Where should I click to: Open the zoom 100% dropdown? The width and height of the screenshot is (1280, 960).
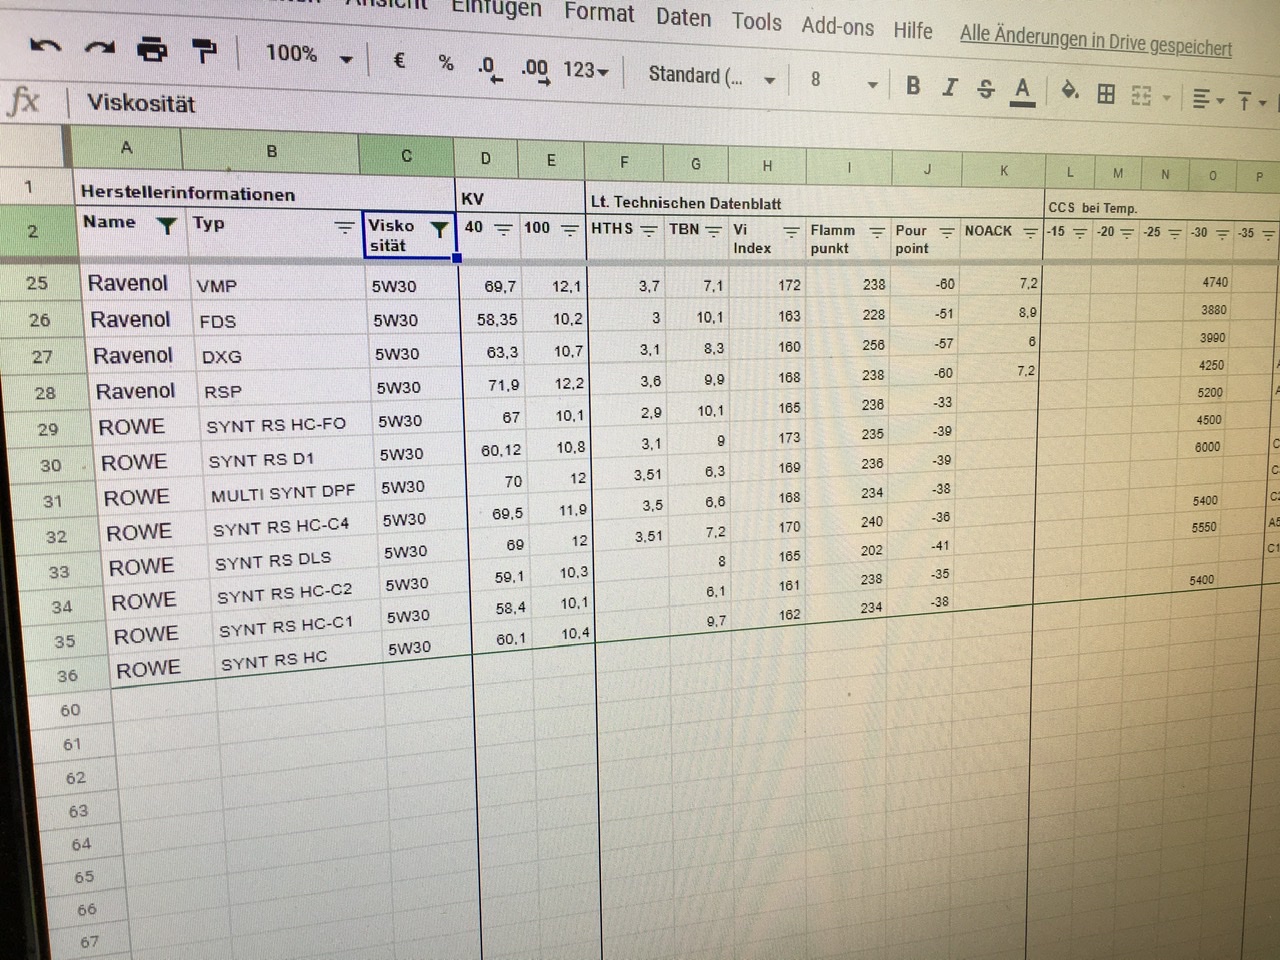click(308, 55)
